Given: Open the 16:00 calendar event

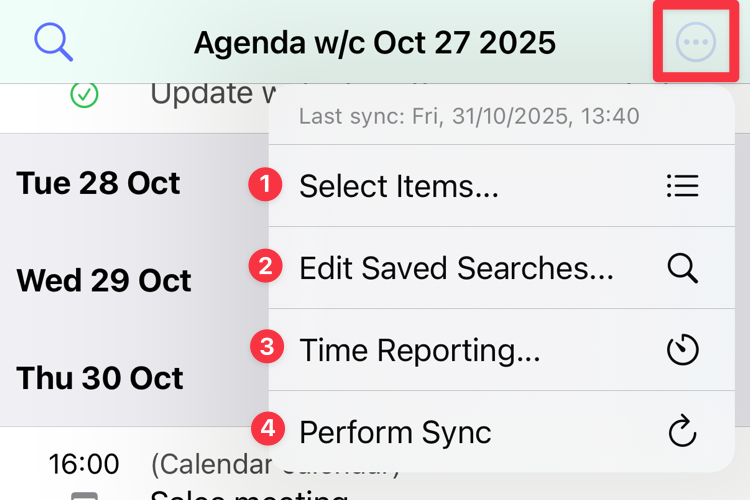Looking at the screenshot, I should coord(84,465).
